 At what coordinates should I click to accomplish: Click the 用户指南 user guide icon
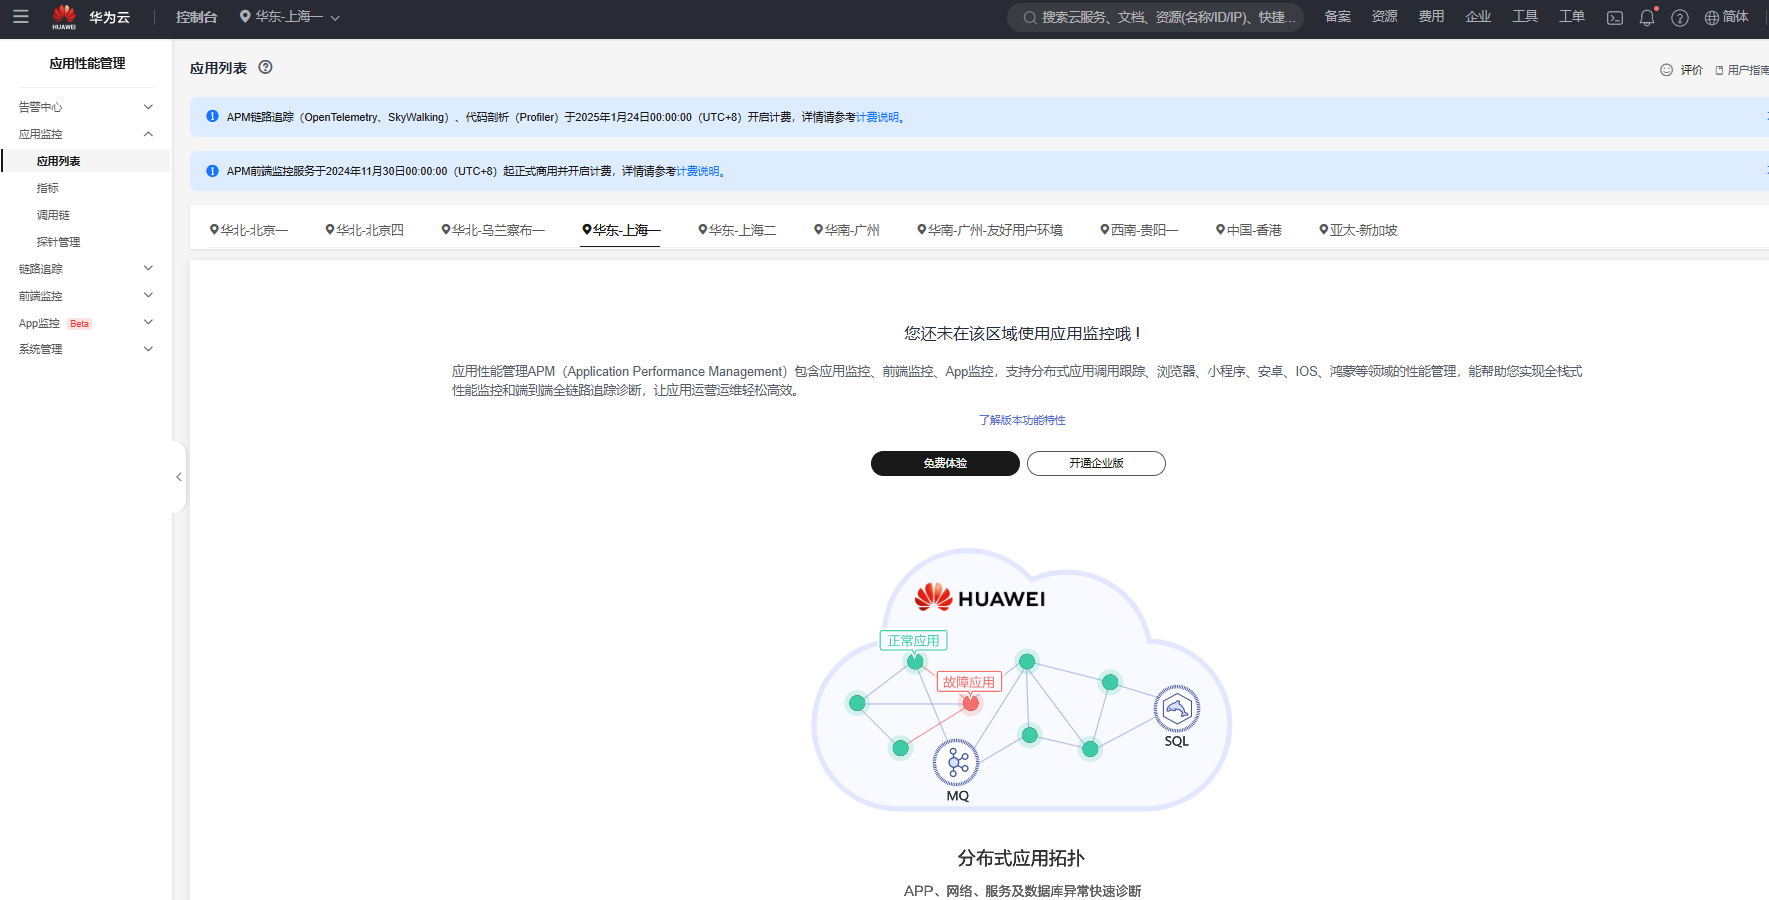click(1719, 70)
